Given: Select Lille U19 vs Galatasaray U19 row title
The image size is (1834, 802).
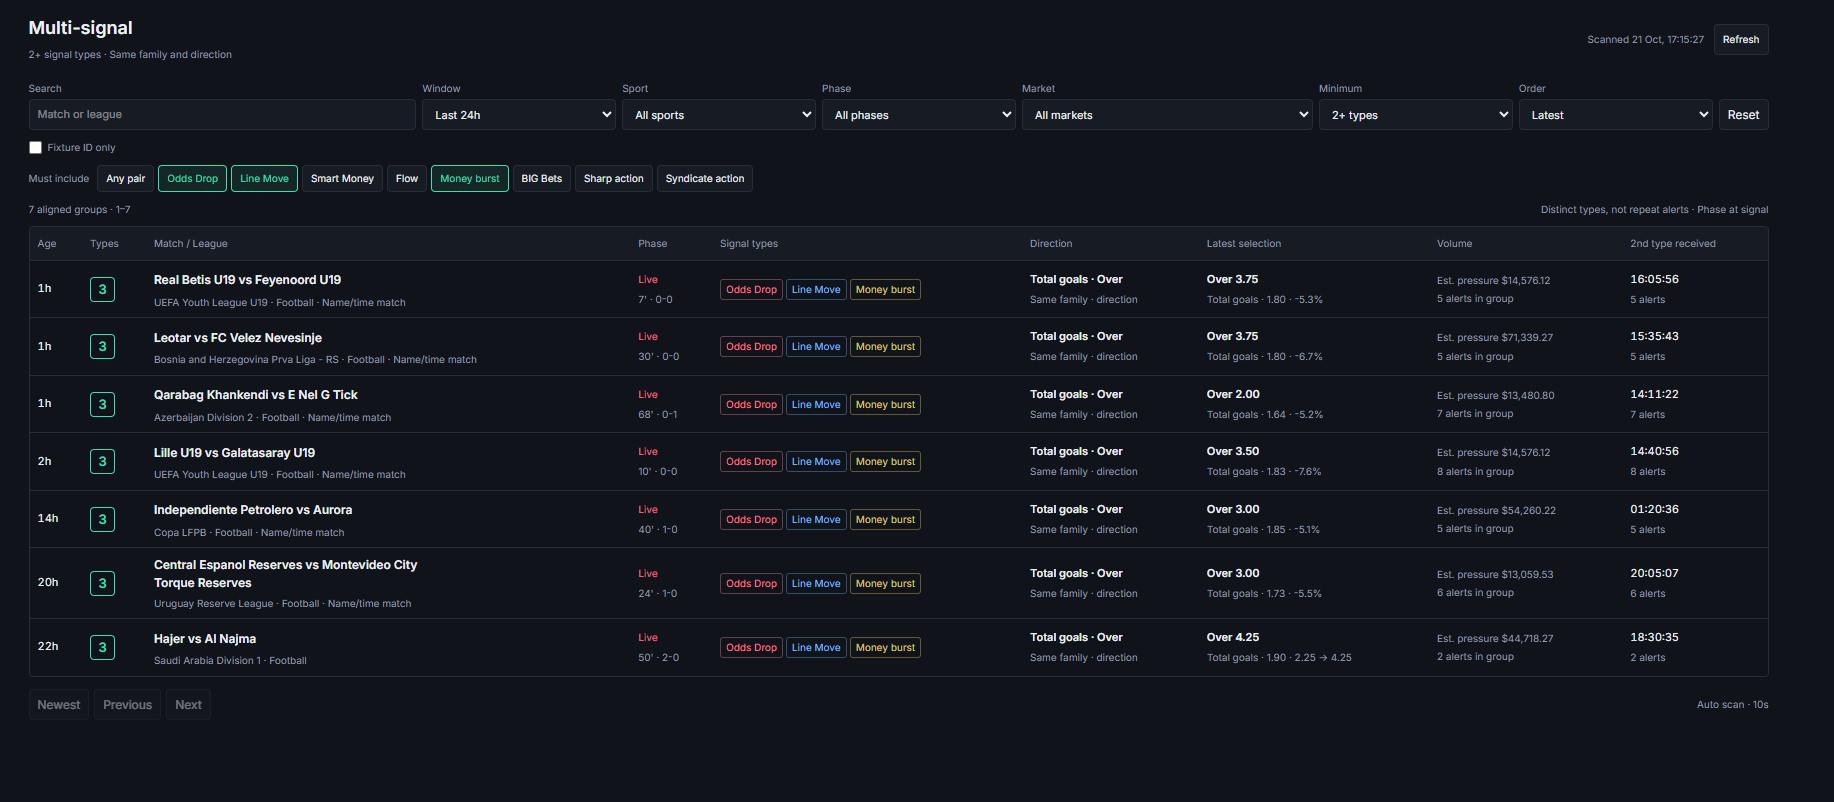Looking at the screenshot, I should coord(234,453).
